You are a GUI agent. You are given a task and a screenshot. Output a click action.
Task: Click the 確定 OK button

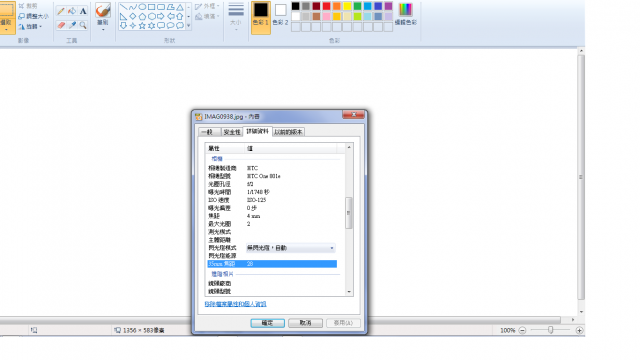tap(267, 323)
